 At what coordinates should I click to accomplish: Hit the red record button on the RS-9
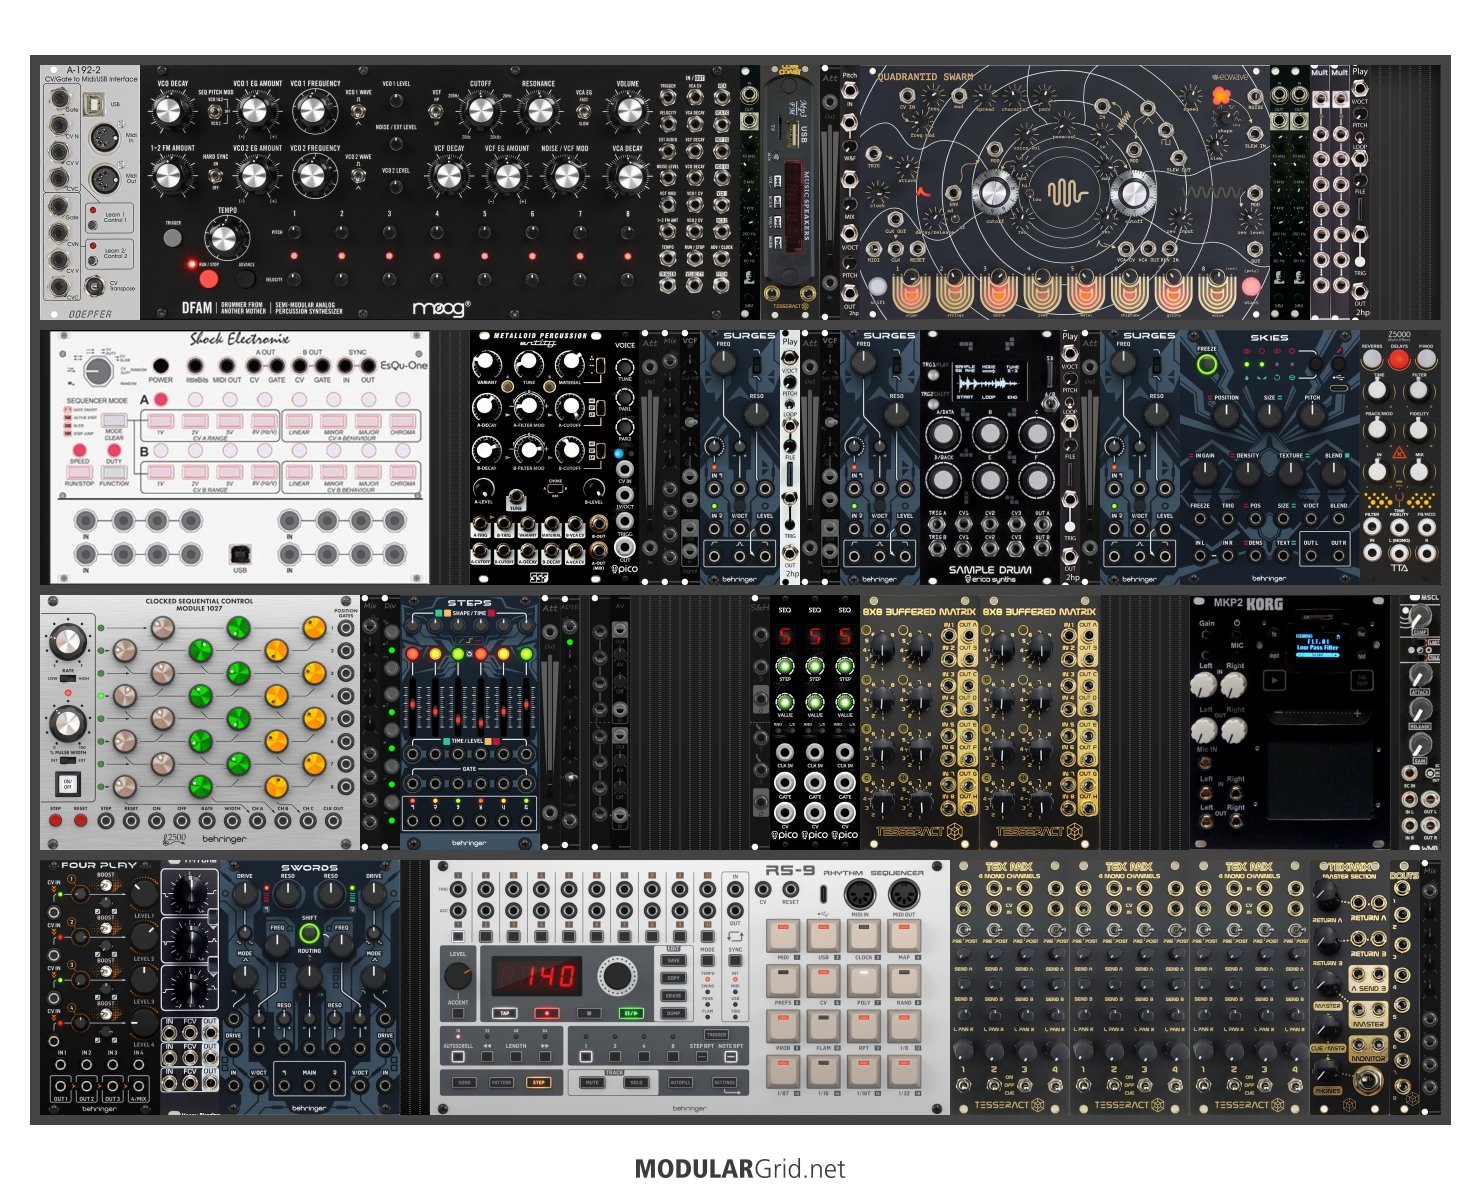click(546, 1013)
